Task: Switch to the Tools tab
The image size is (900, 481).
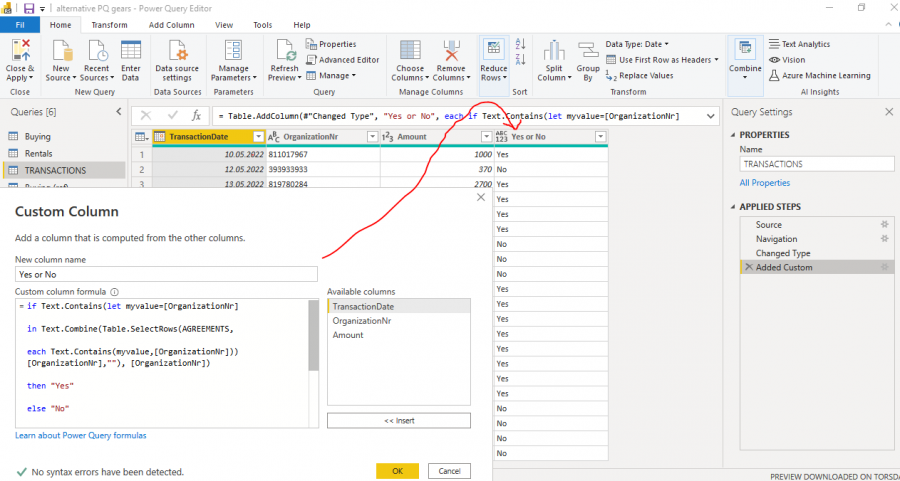Action: pyautogui.click(x=263, y=25)
